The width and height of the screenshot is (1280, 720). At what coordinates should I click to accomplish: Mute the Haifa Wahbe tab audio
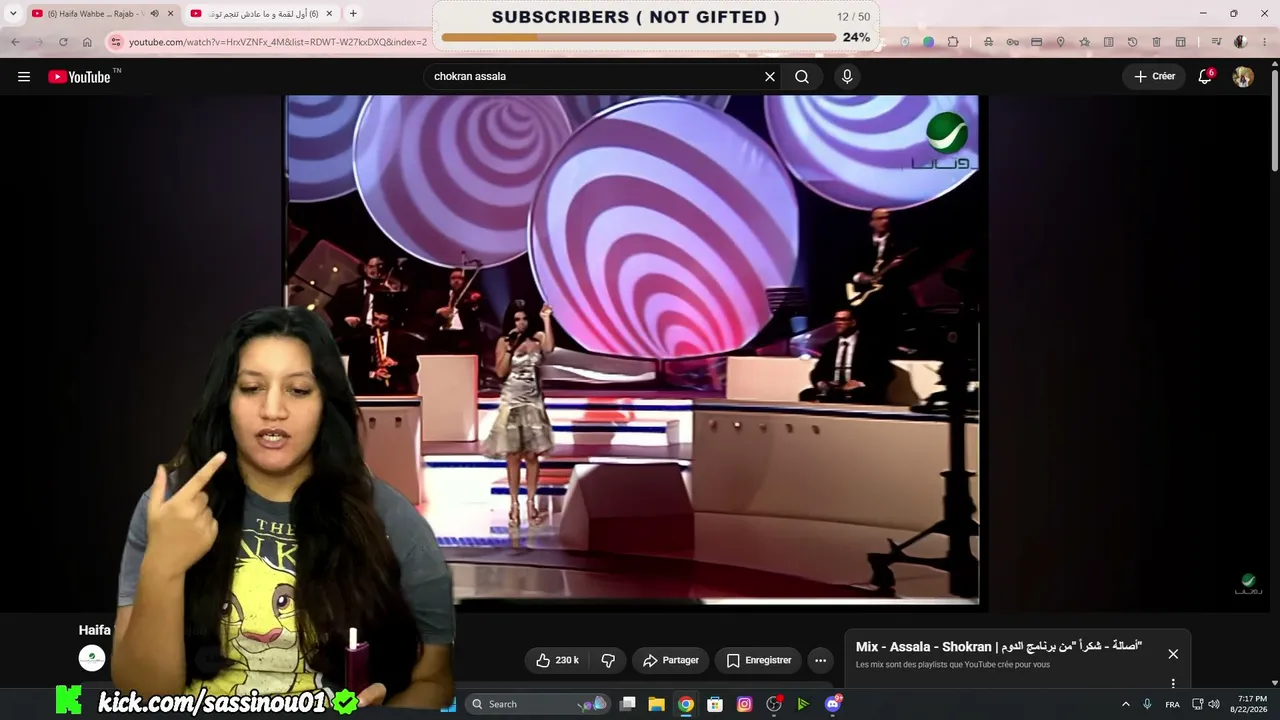coord(154,14)
